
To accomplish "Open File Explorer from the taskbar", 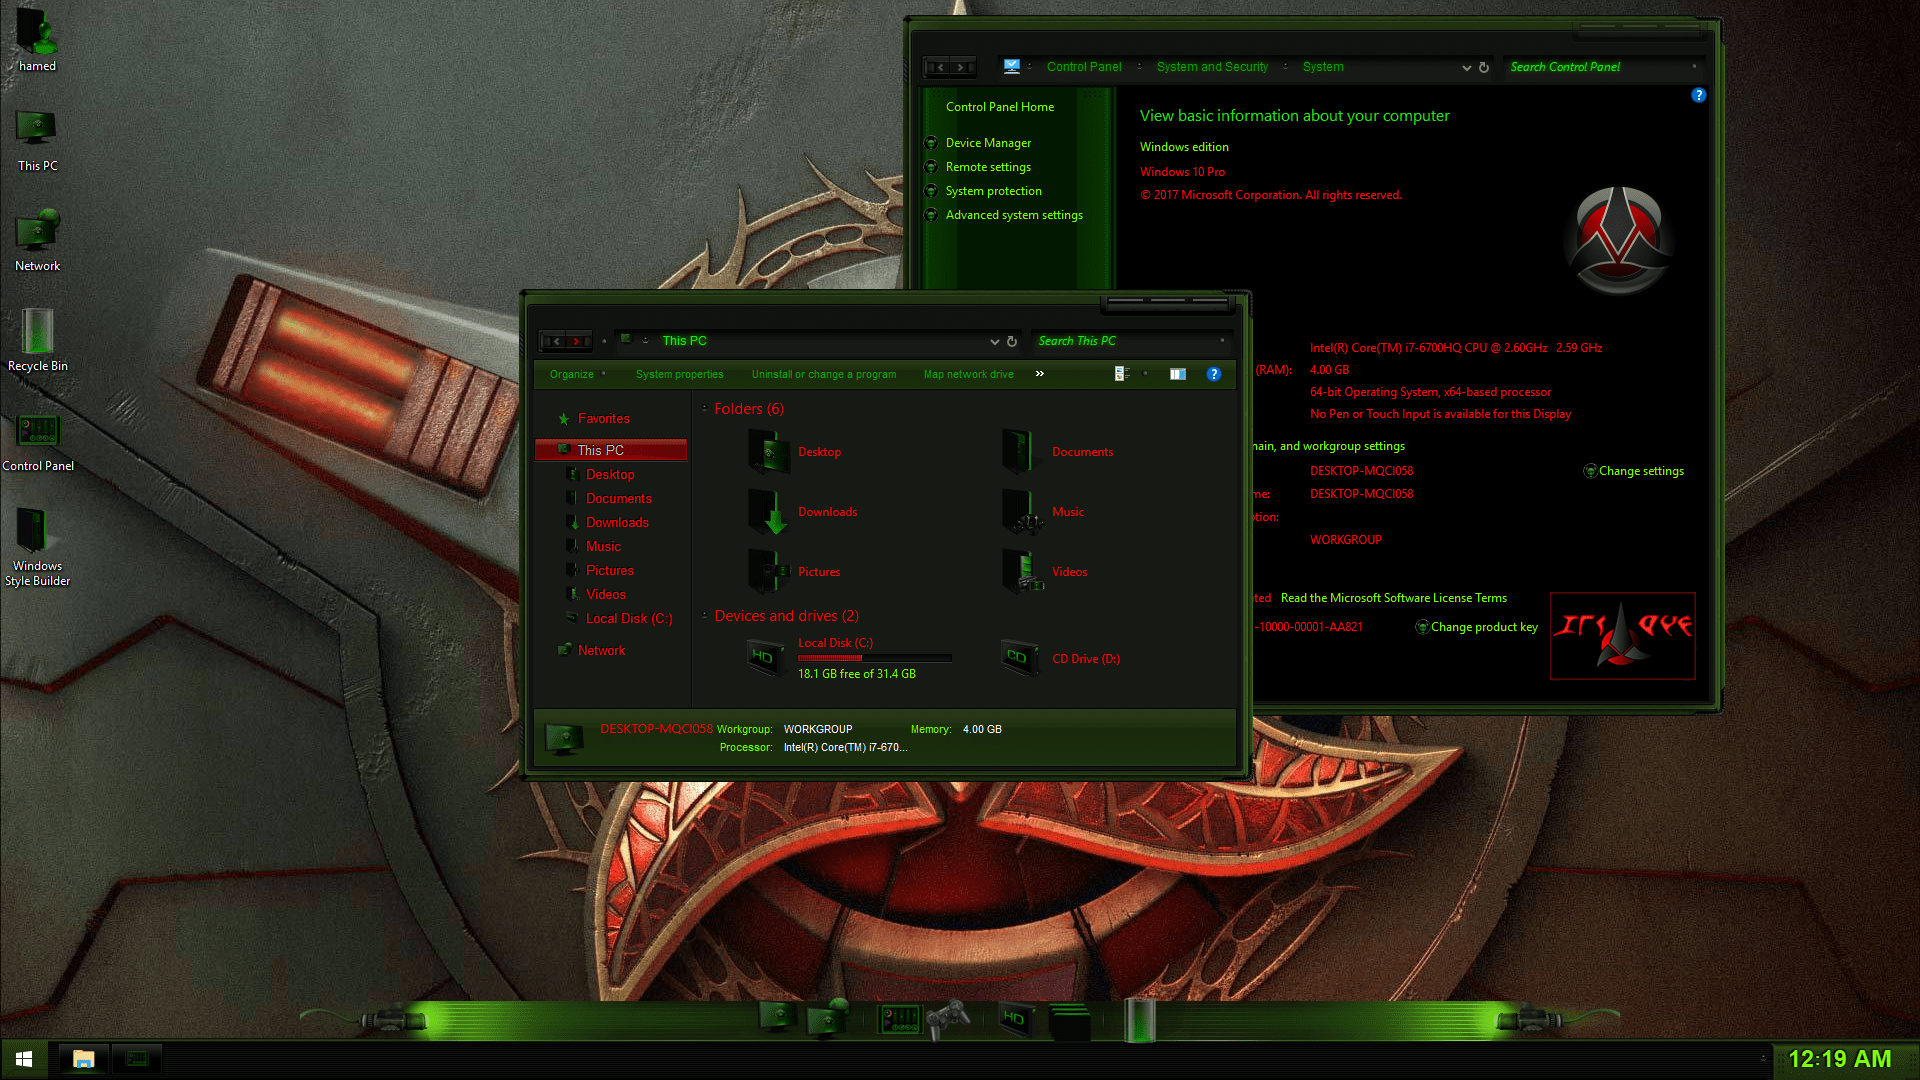I will pyautogui.click(x=83, y=1058).
